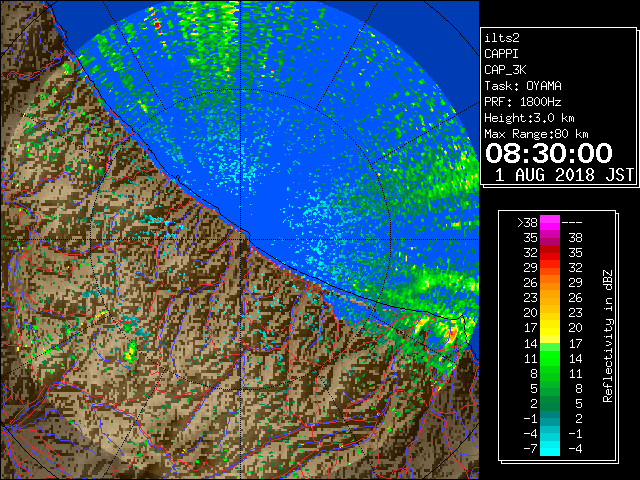Click the 'ilts2' label in info box
Image resolution: width=640 pixels, height=480 pixels.
(x=502, y=38)
